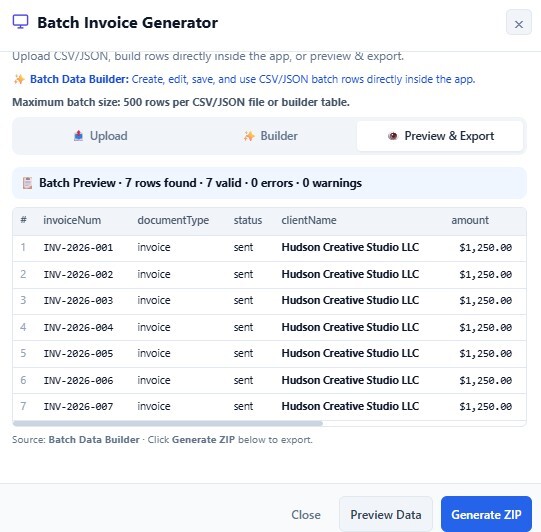Click the clipboard icon in Batch Preview banner
This screenshot has height=532, width=541.
pyautogui.click(x=27, y=183)
